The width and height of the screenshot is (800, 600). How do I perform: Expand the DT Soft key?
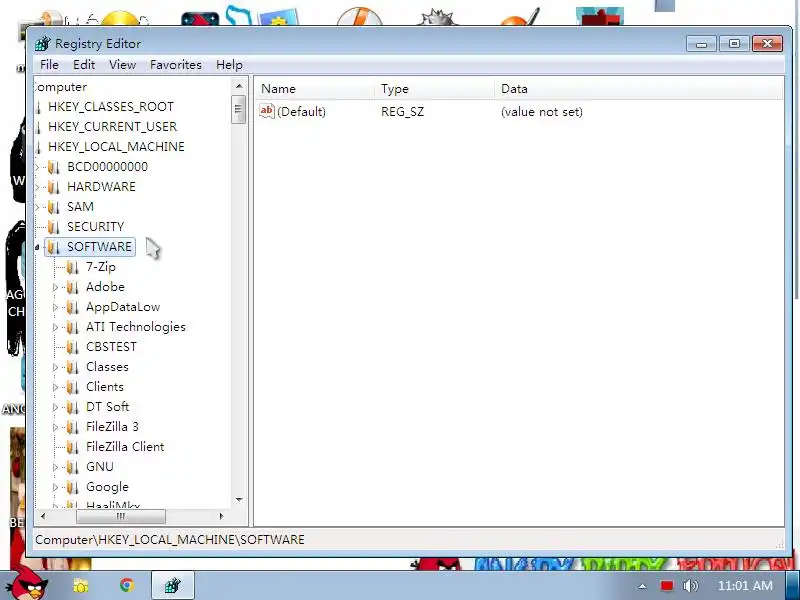(x=56, y=407)
